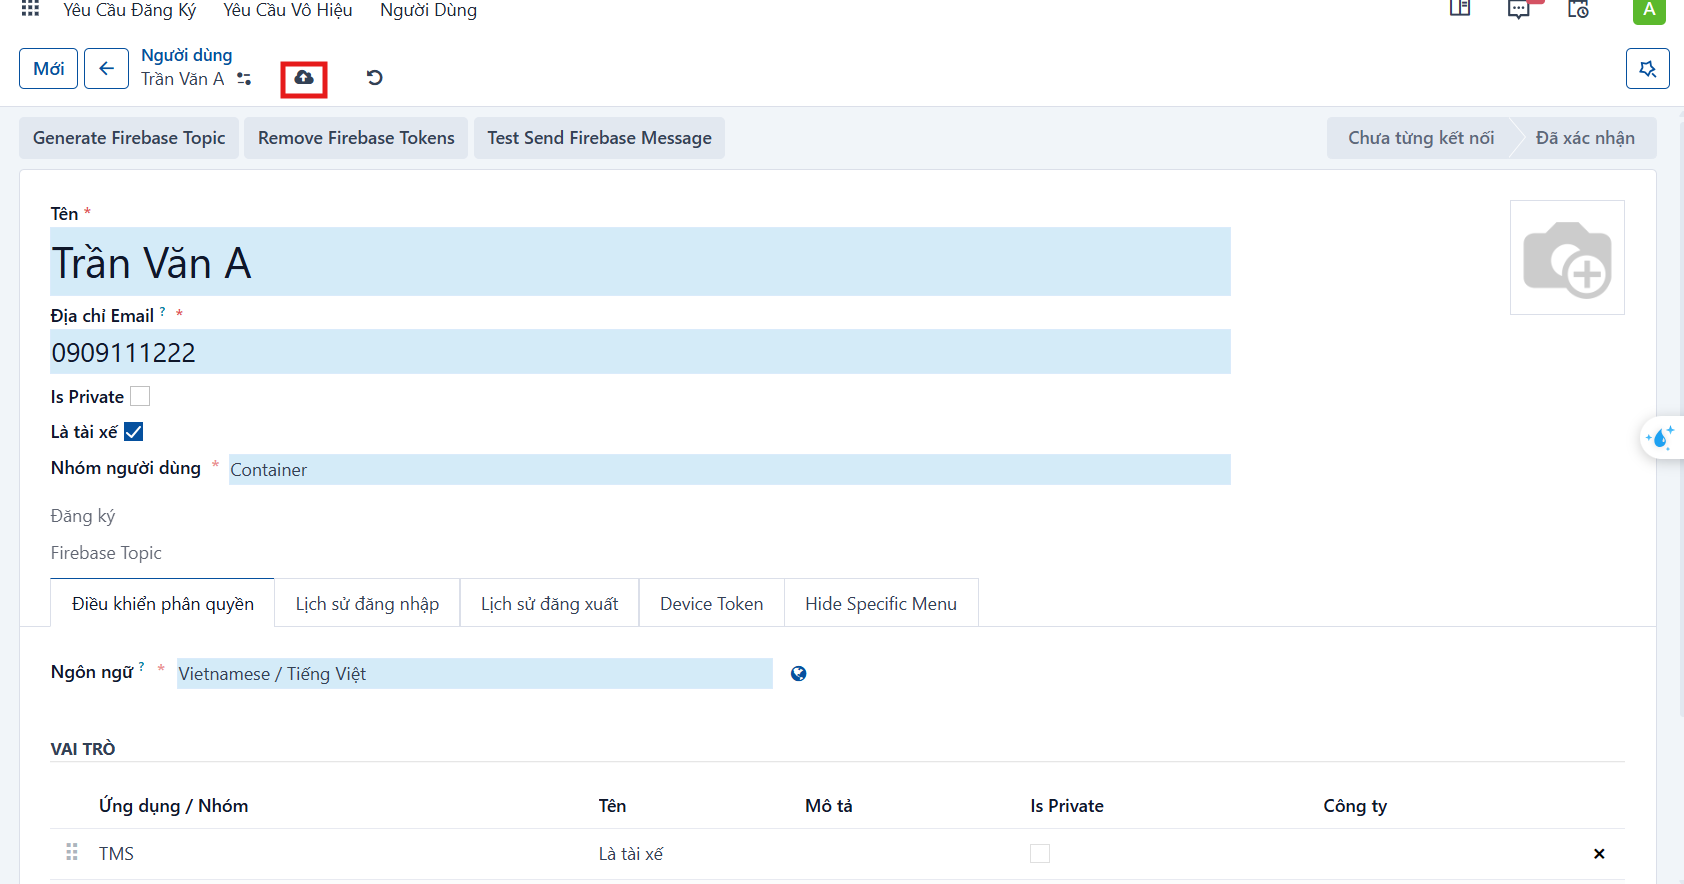The height and width of the screenshot is (884, 1684).
Task: Click the help mark beside Ngôn ngữ
Action: 142,667
